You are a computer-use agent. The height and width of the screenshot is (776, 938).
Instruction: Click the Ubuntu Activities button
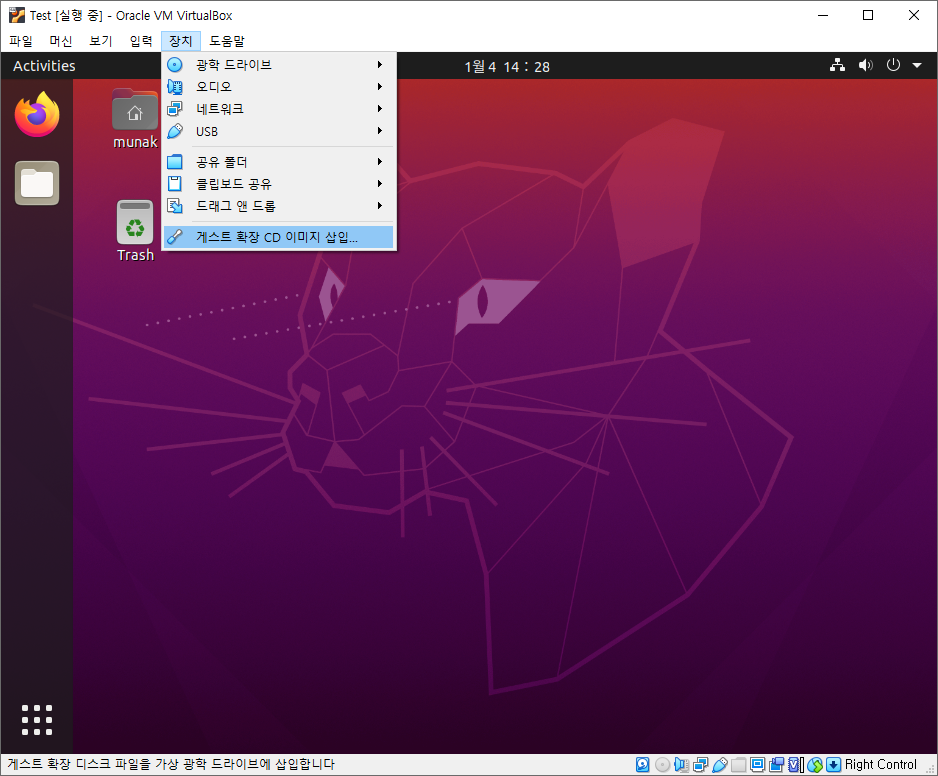coord(44,66)
